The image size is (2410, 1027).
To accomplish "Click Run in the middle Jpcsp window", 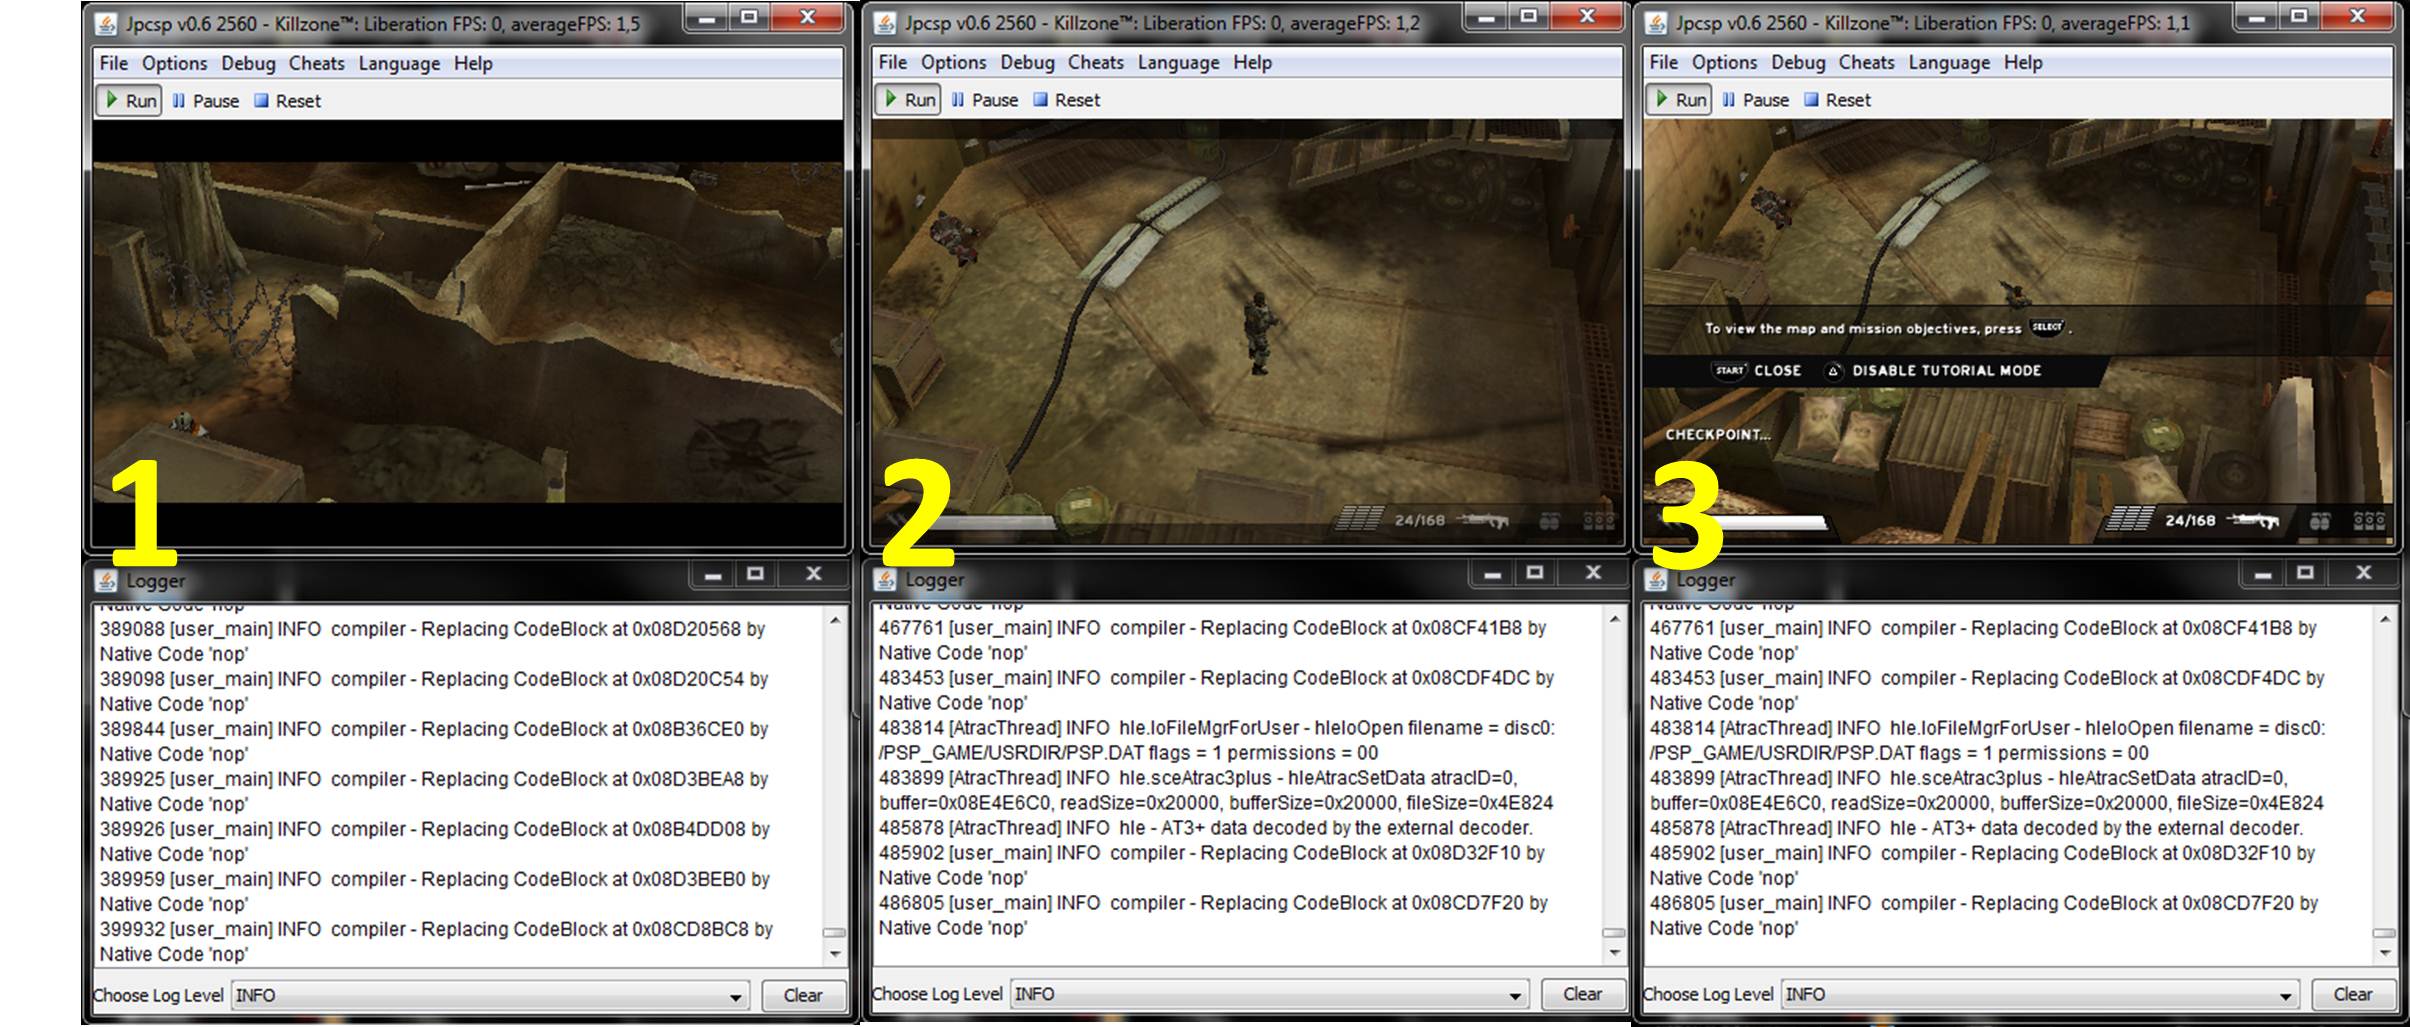I will click(x=908, y=100).
